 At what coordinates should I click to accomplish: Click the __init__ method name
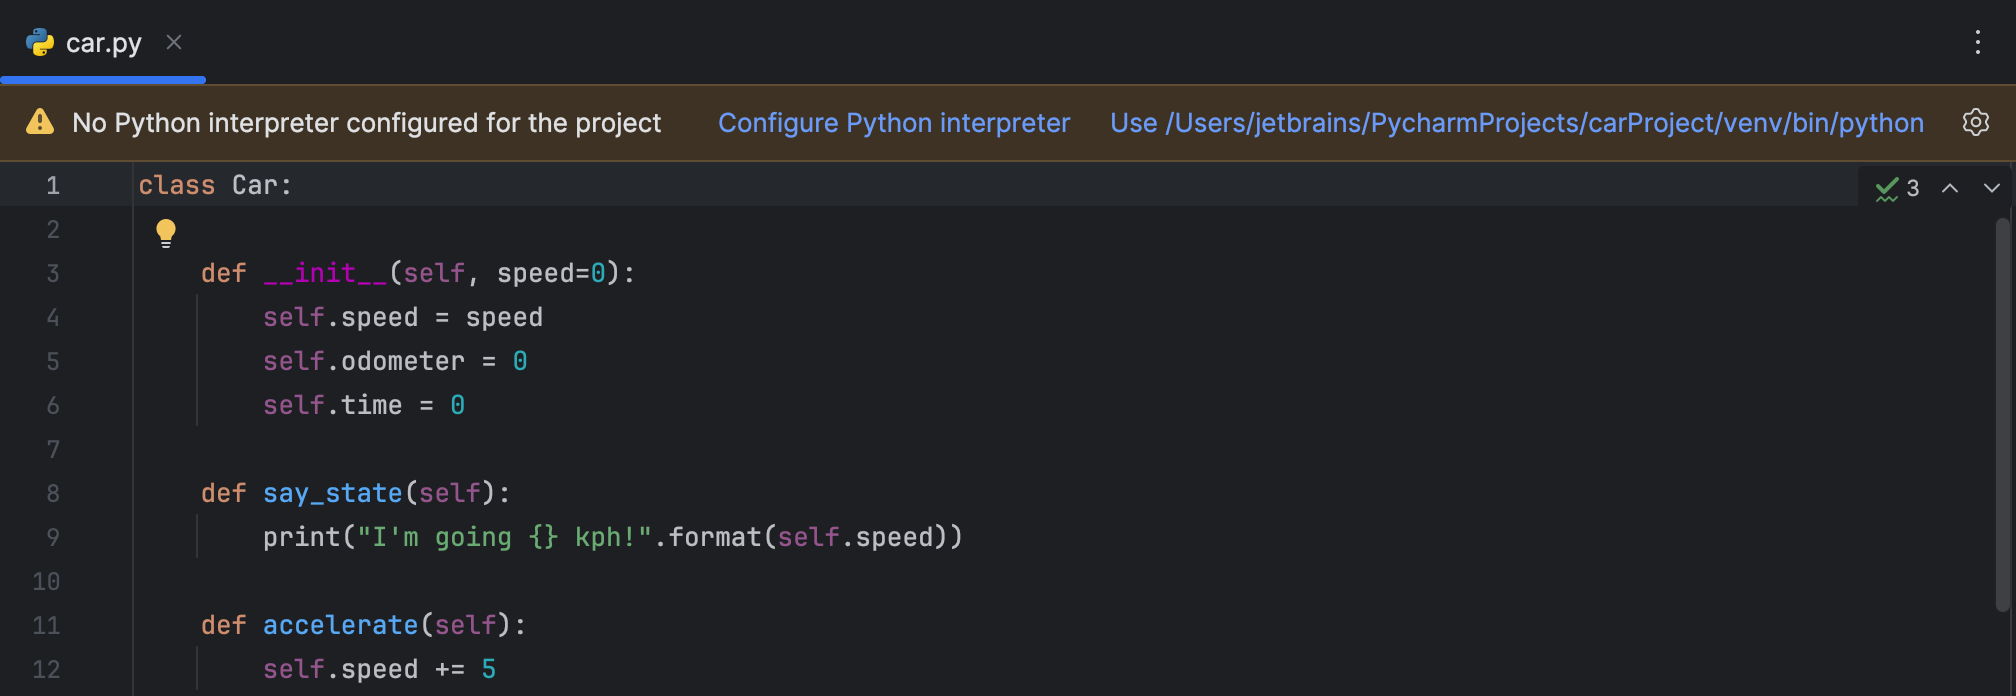coord(325,274)
